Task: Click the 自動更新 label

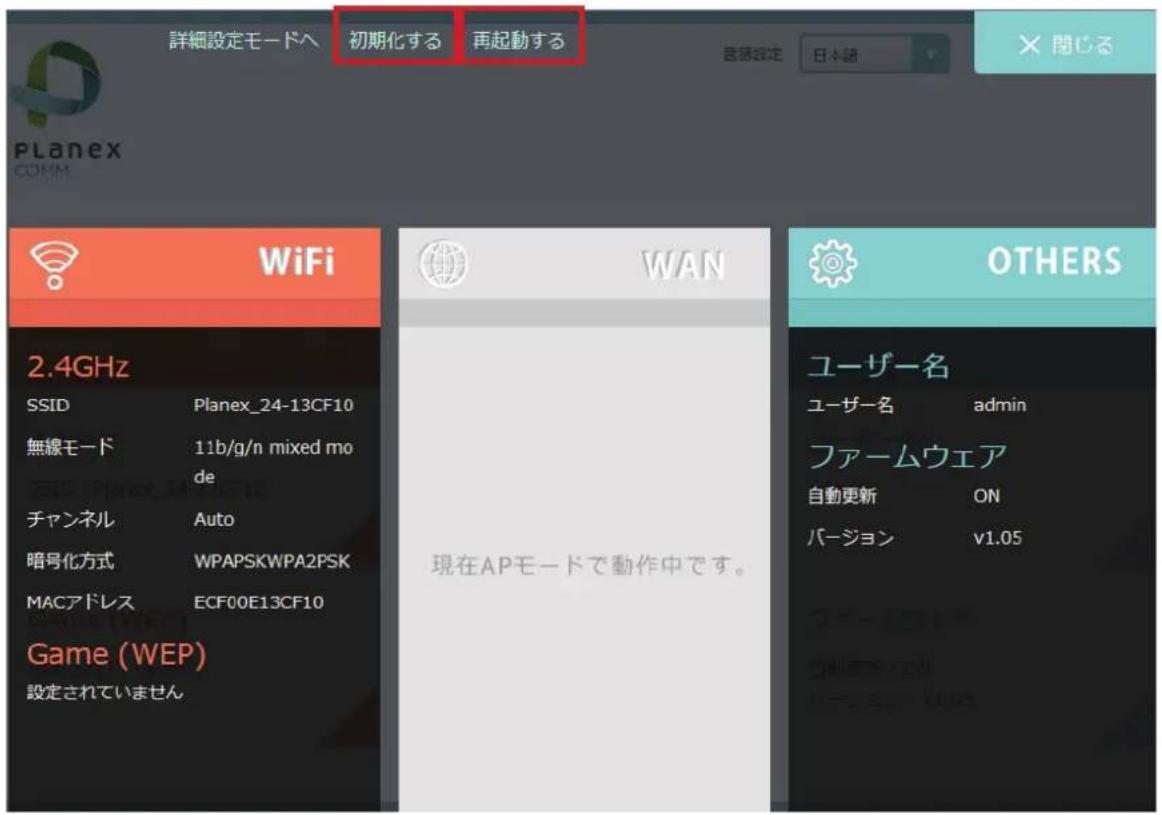Action: point(842,496)
